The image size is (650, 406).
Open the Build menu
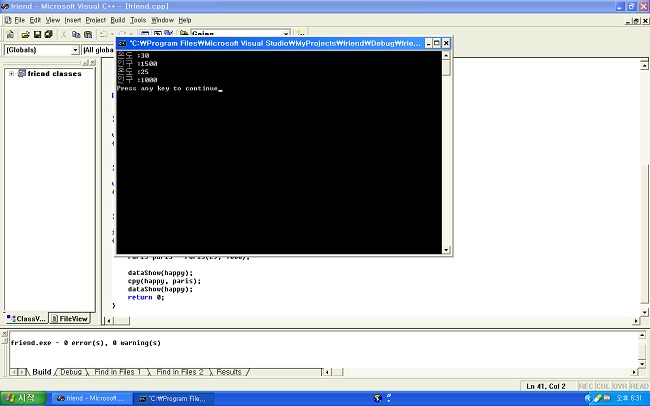point(118,20)
